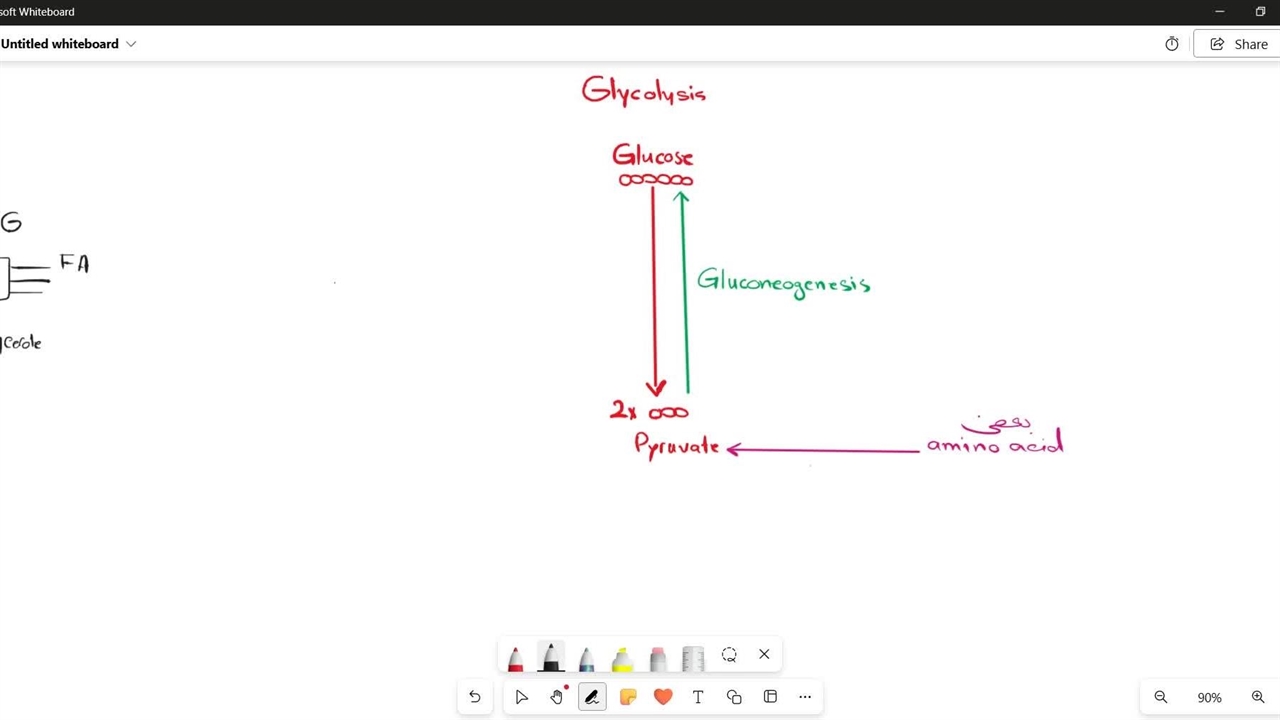Screen dimensions: 1280x720
Task: Close the pen toolbar
Action: click(x=764, y=655)
